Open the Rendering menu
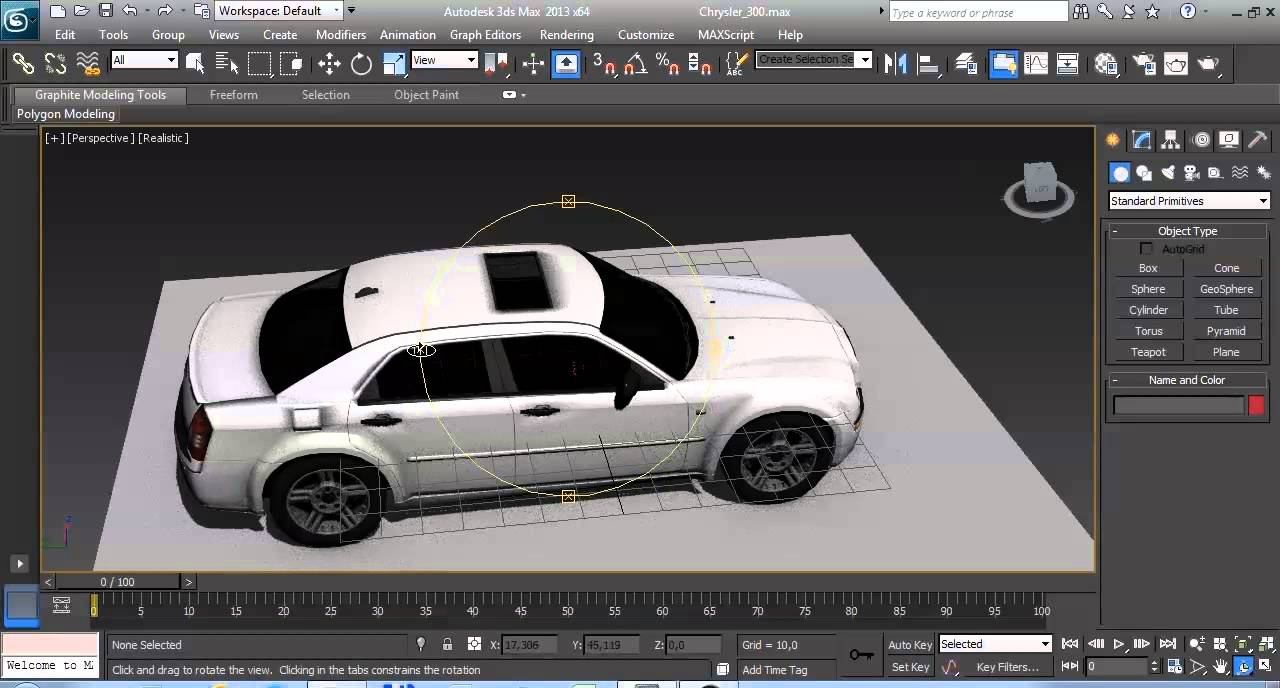 coord(566,35)
